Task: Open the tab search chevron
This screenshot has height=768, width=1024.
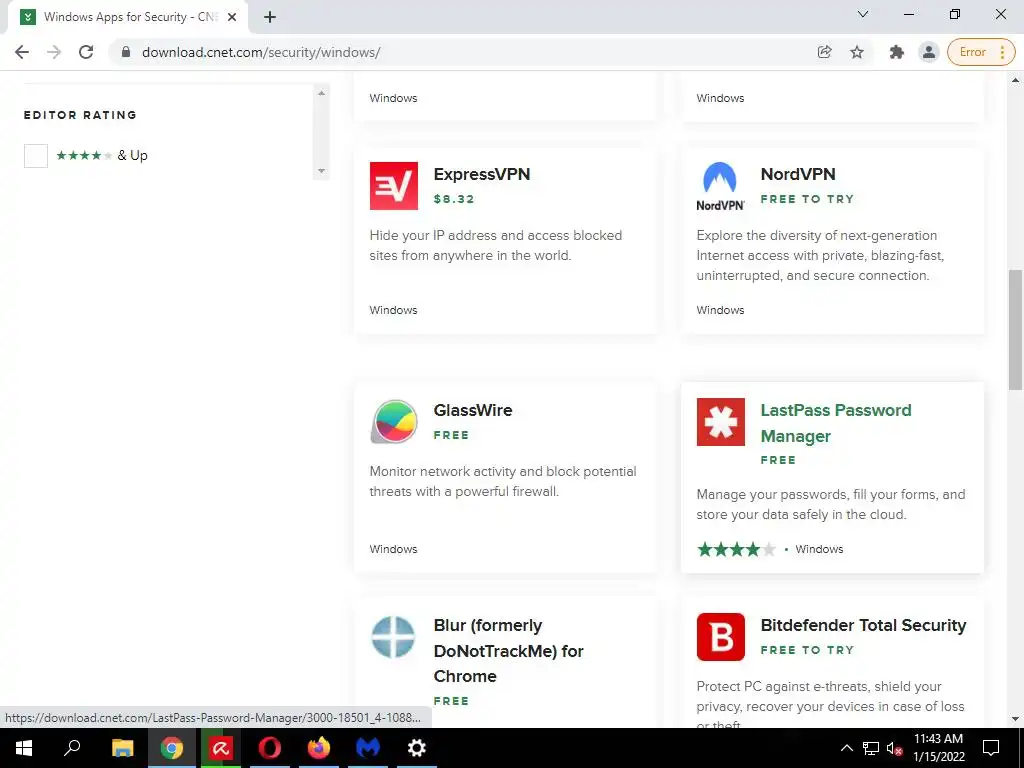Action: point(863,14)
